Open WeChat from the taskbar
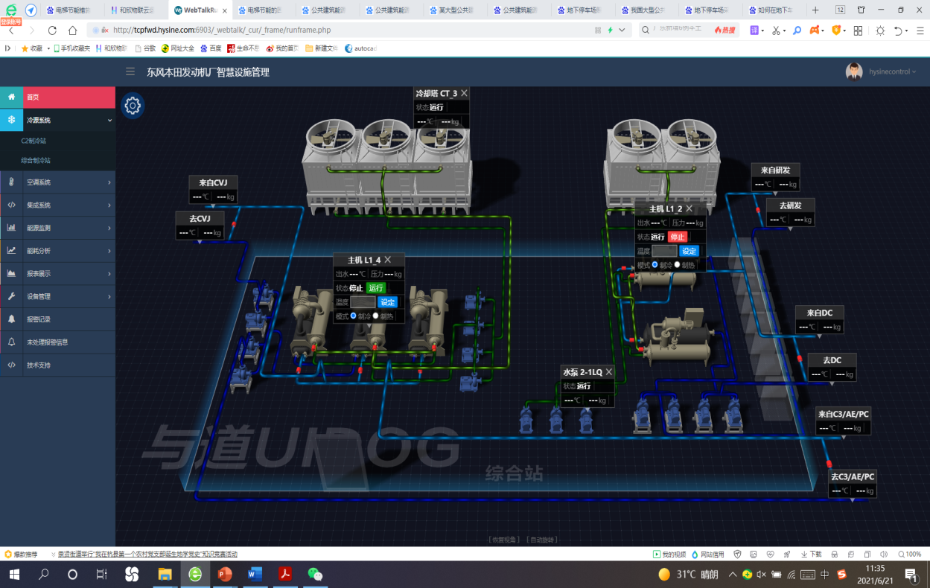This screenshot has width=930, height=588. (x=315, y=574)
